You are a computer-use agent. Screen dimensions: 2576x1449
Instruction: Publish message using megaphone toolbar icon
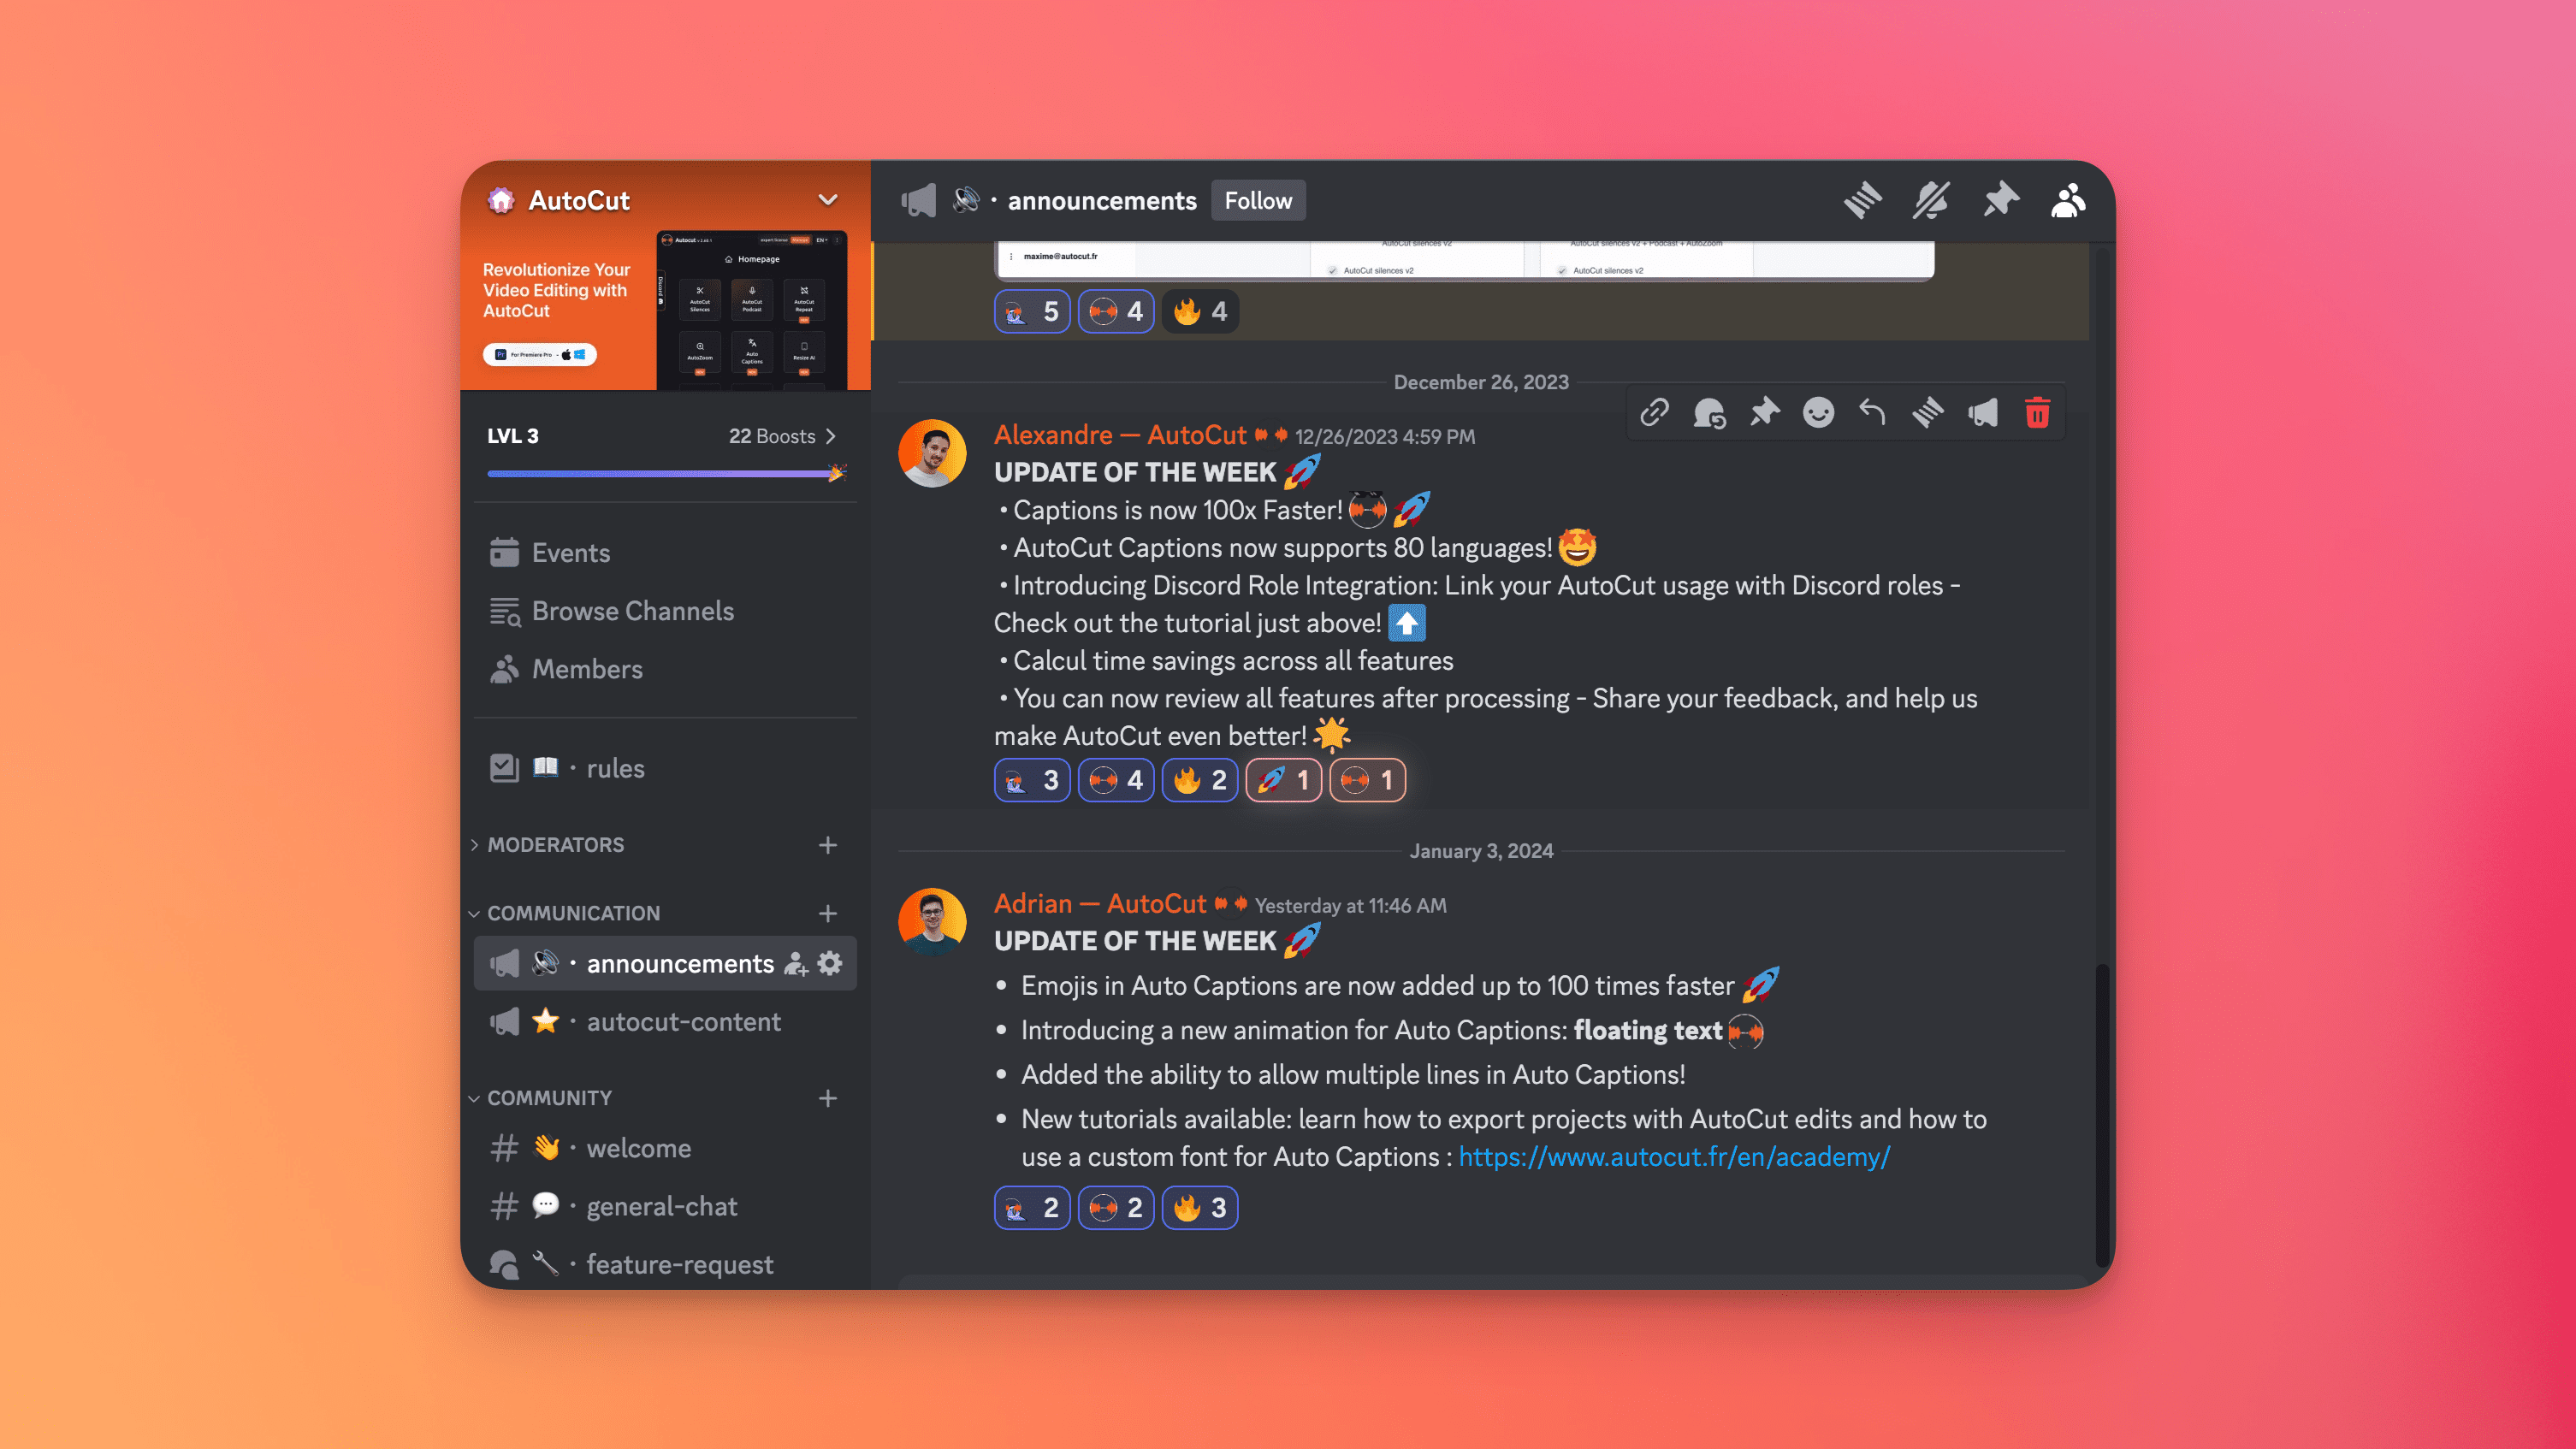(x=1982, y=412)
